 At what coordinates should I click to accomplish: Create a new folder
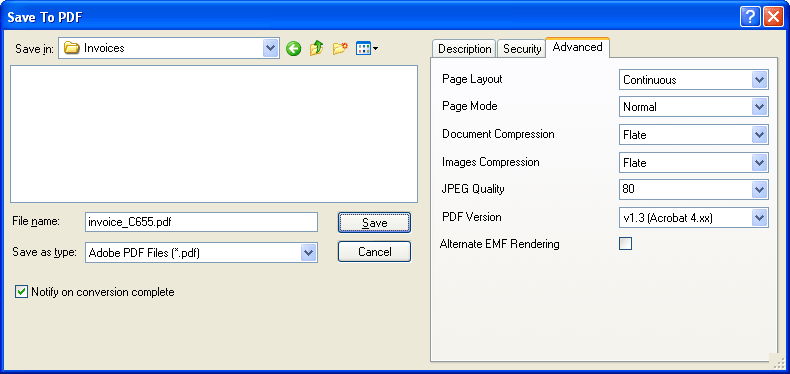coord(340,48)
